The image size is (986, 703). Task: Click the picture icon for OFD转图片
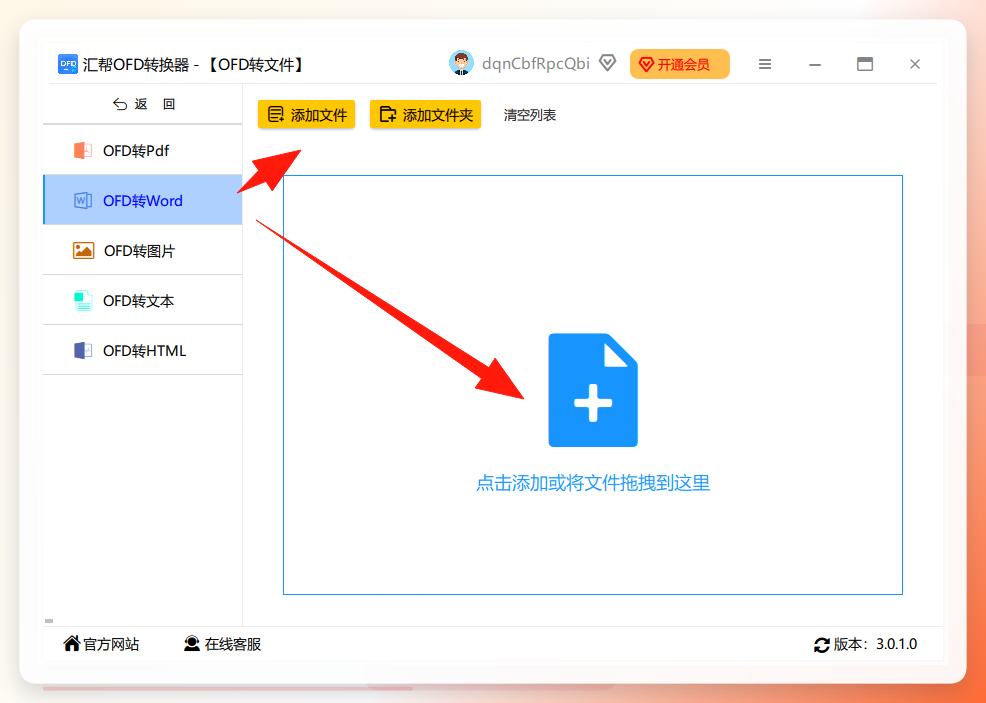84,251
